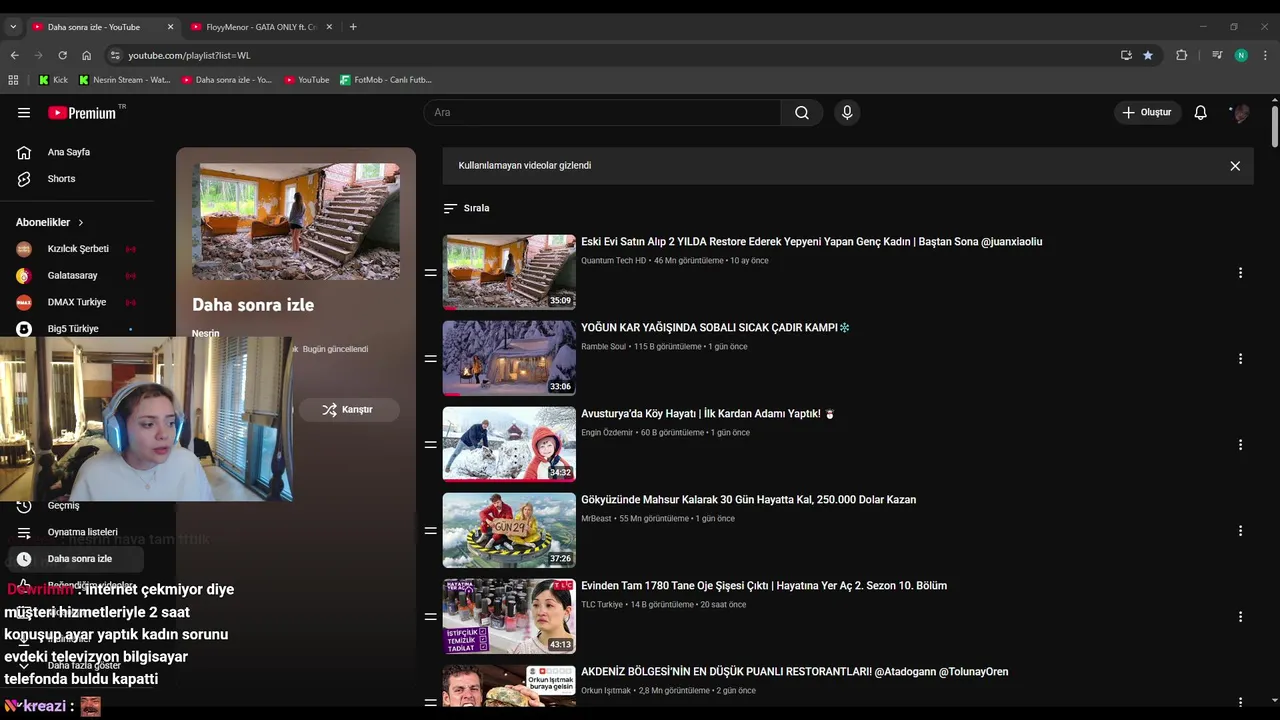Viewport: 1280px width, 720px height.
Task: Click the YouTube Premium logo
Action: [84, 113]
